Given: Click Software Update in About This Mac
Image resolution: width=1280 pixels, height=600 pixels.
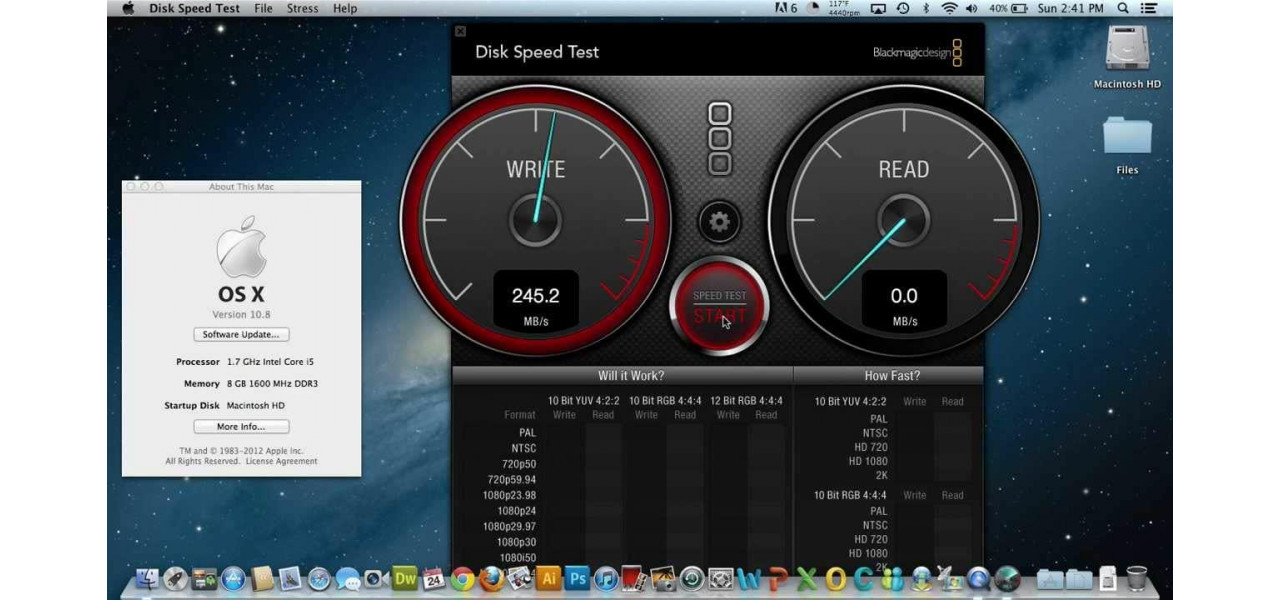Looking at the screenshot, I should pyautogui.click(x=241, y=334).
